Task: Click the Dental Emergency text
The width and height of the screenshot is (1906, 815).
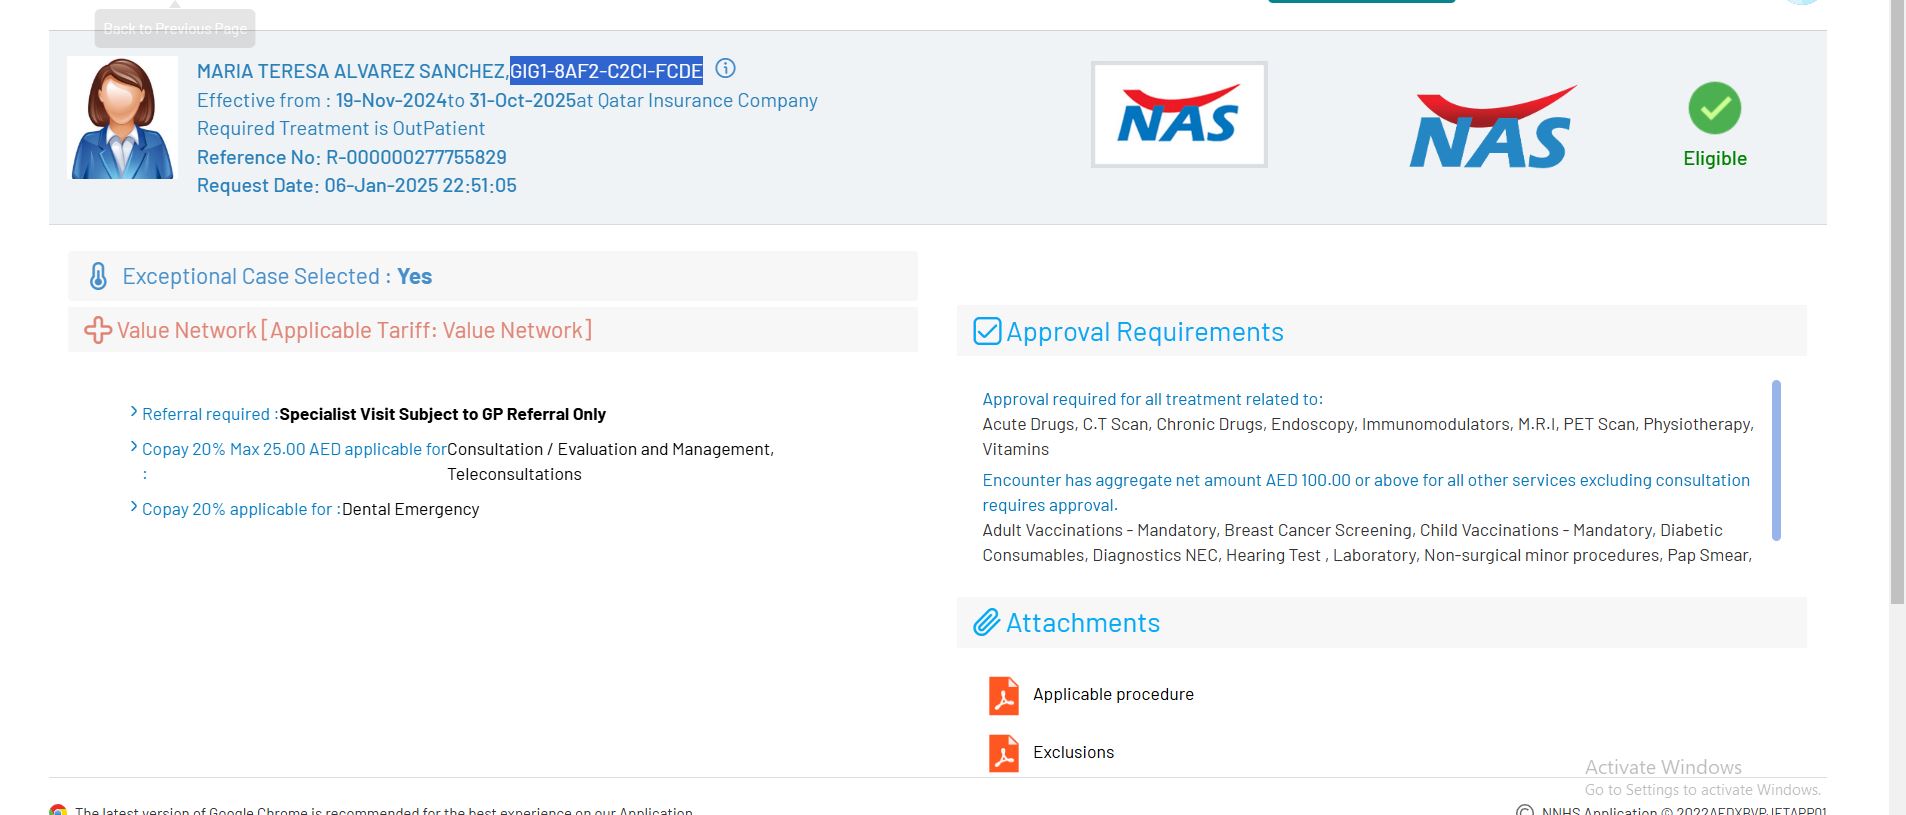Action: click(x=411, y=509)
